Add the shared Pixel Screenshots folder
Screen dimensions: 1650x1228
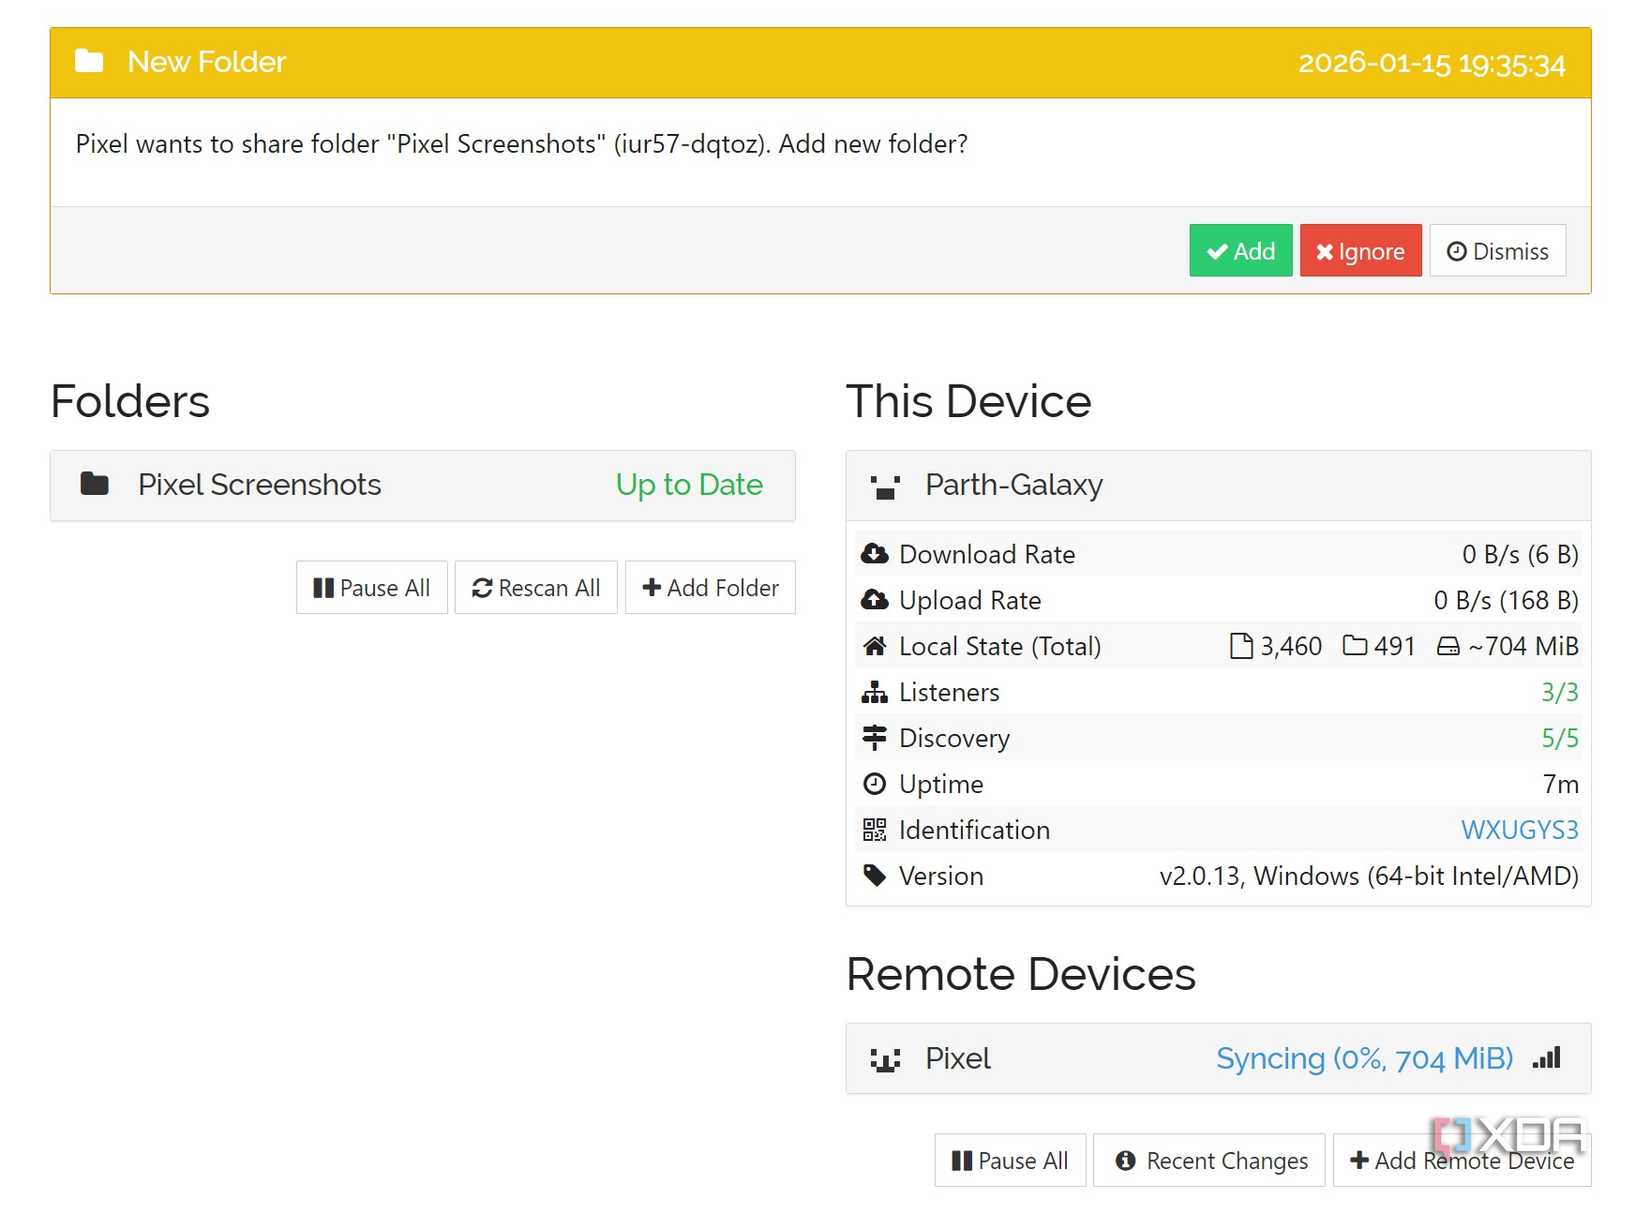(x=1240, y=251)
